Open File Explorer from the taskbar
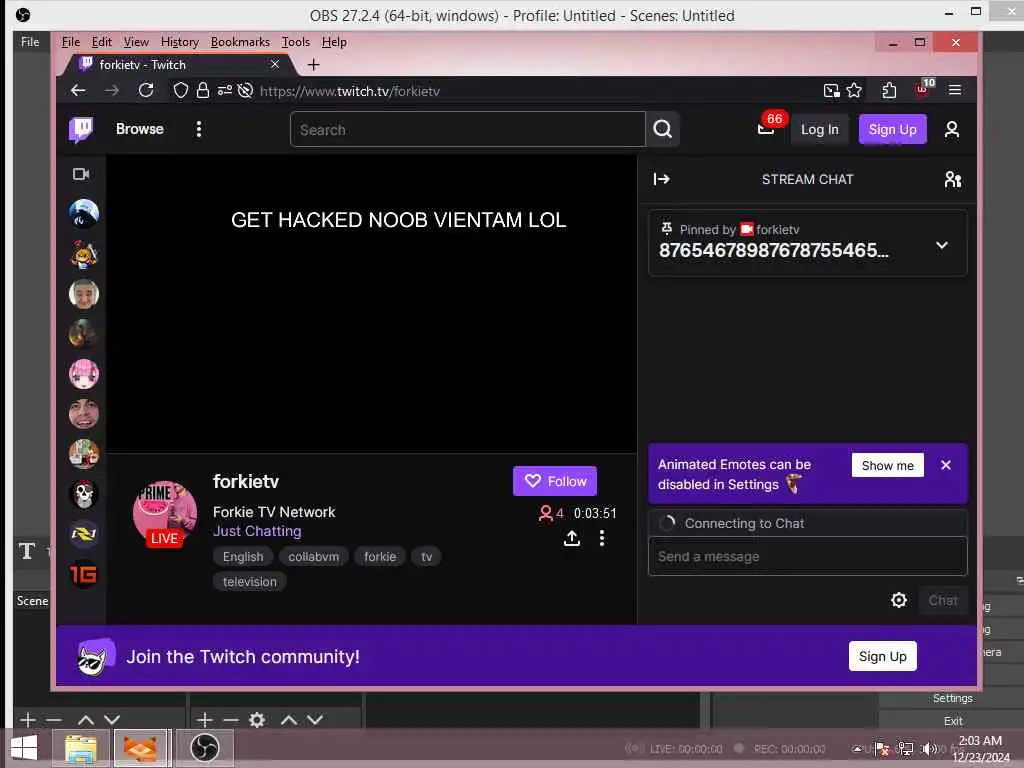 click(x=81, y=748)
